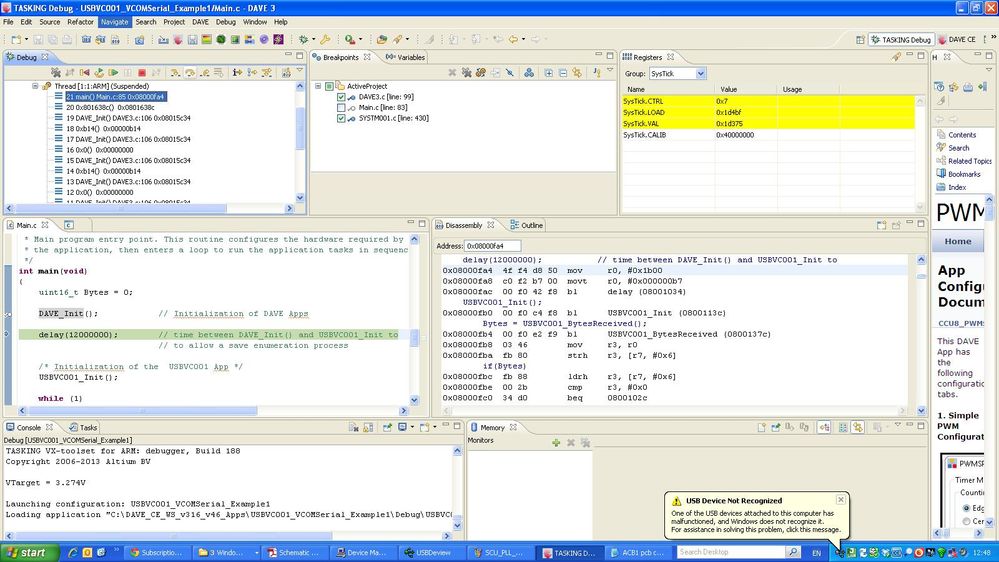Image resolution: width=999 pixels, height=562 pixels.
Task: Switch to DAVE CE perspective button
Action: pyautogui.click(x=957, y=40)
